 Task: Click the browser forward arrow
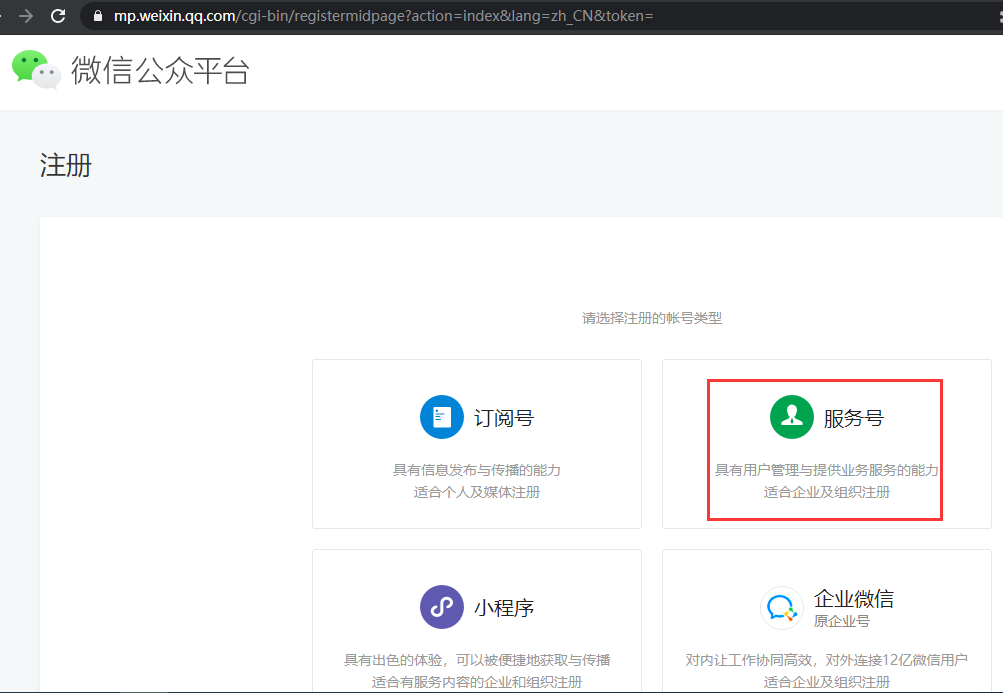click(26, 15)
